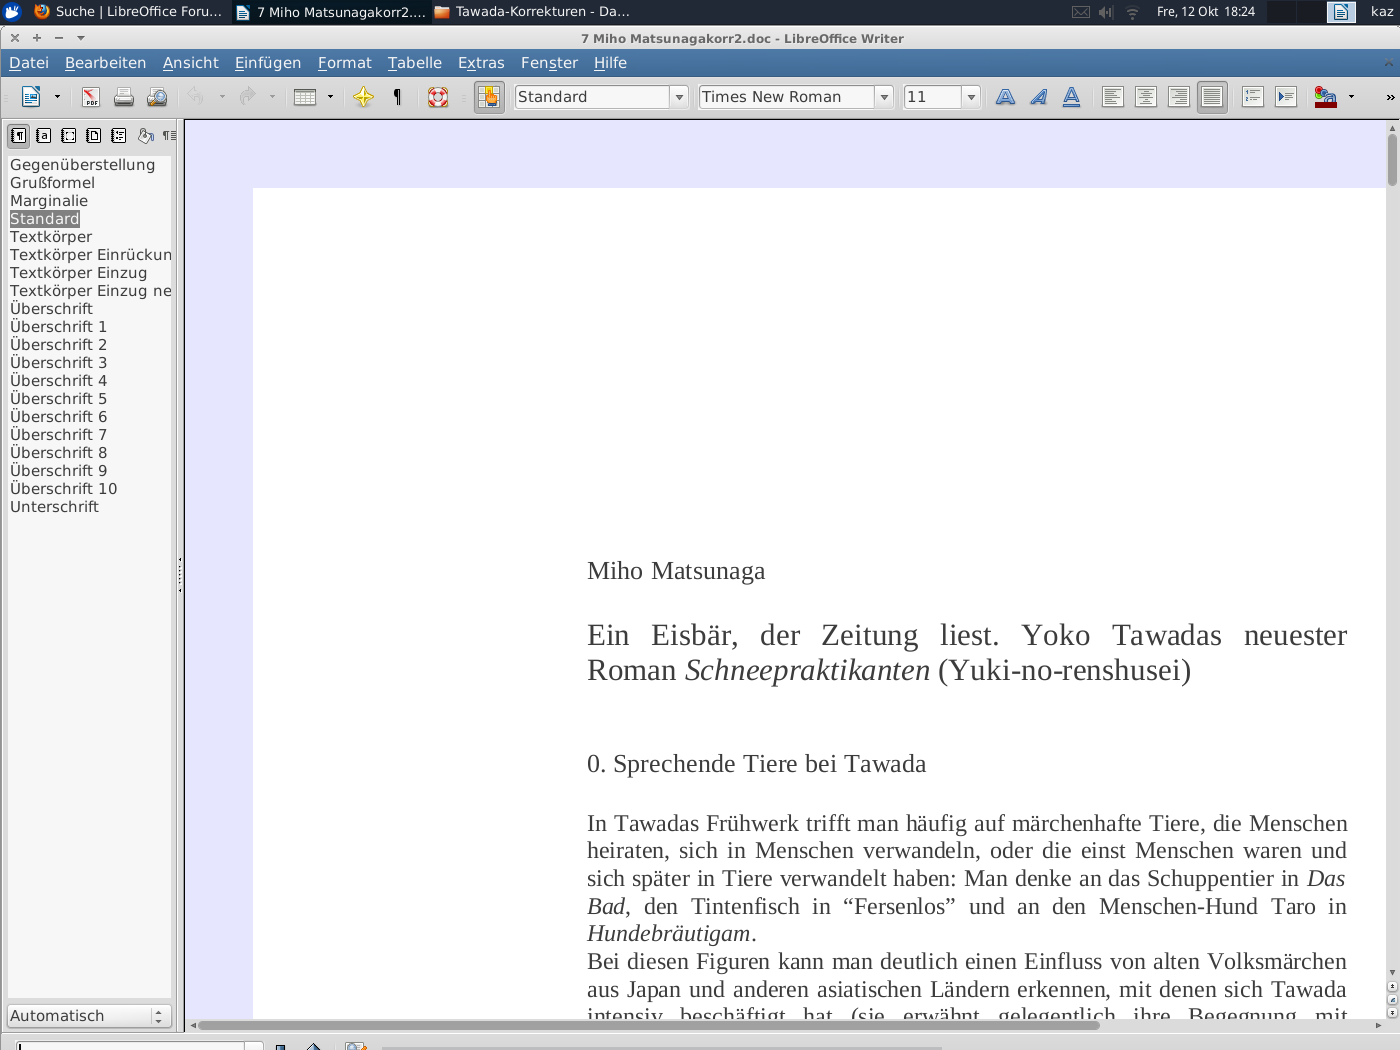Set justified paragraph alignment
1400x1050 pixels.
pyautogui.click(x=1212, y=97)
